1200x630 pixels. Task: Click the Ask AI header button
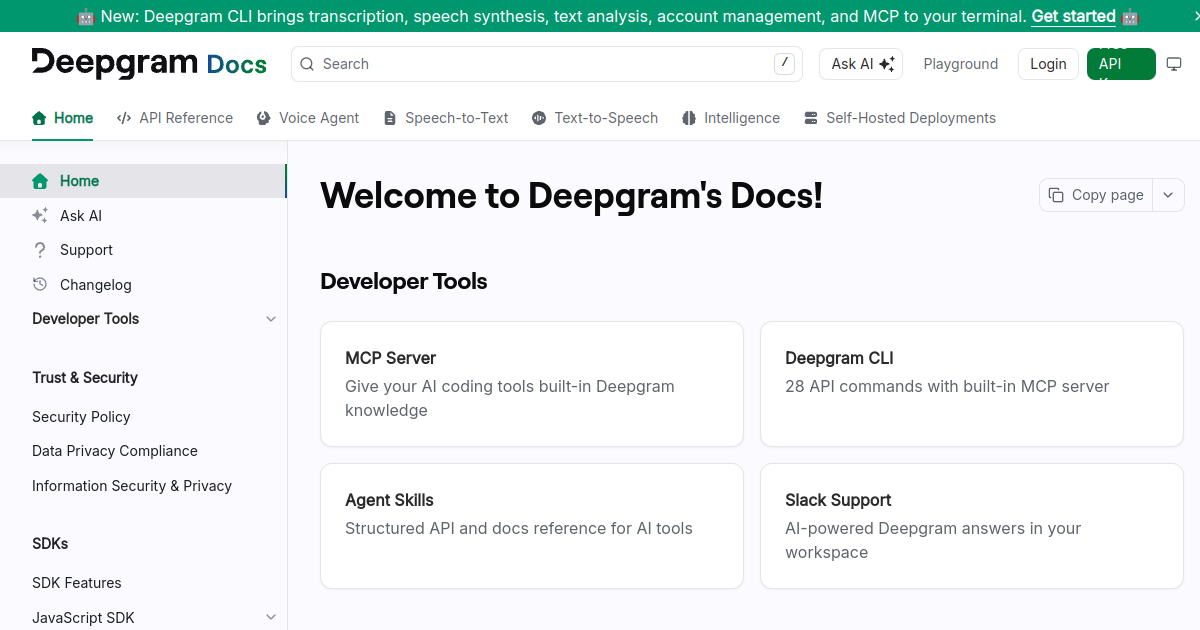tap(861, 64)
